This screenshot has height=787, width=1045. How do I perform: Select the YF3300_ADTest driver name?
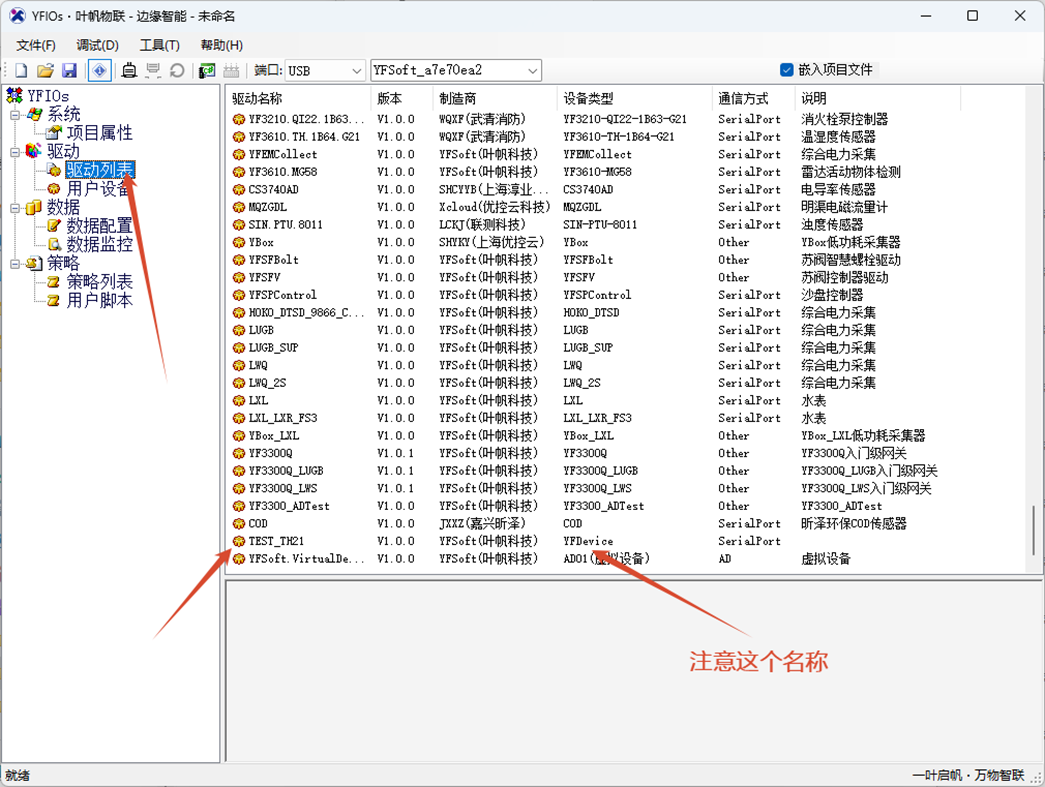click(x=289, y=506)
